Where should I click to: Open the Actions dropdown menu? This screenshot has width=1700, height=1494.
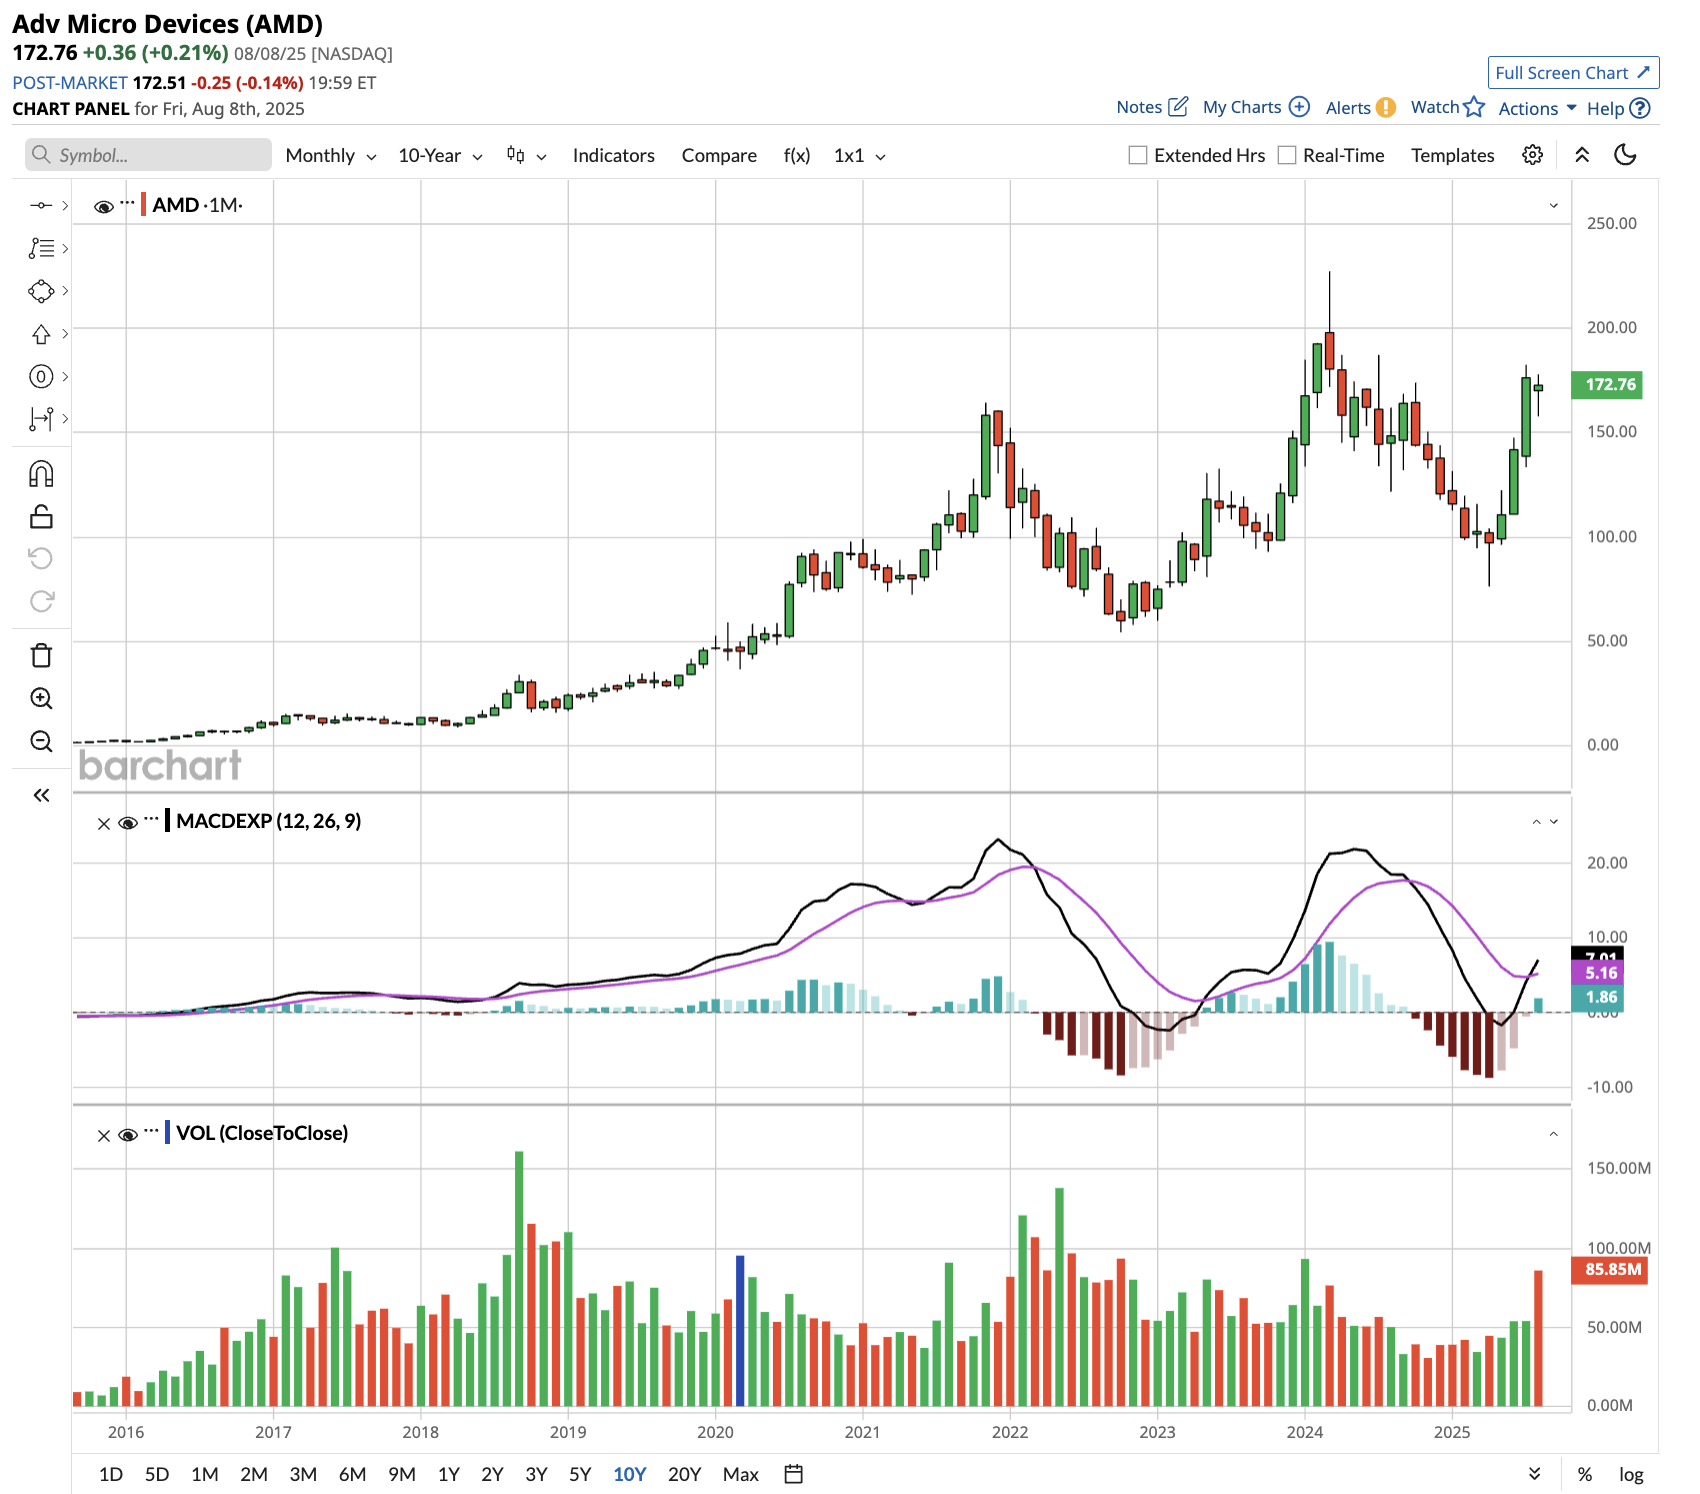click(1537, 108)
